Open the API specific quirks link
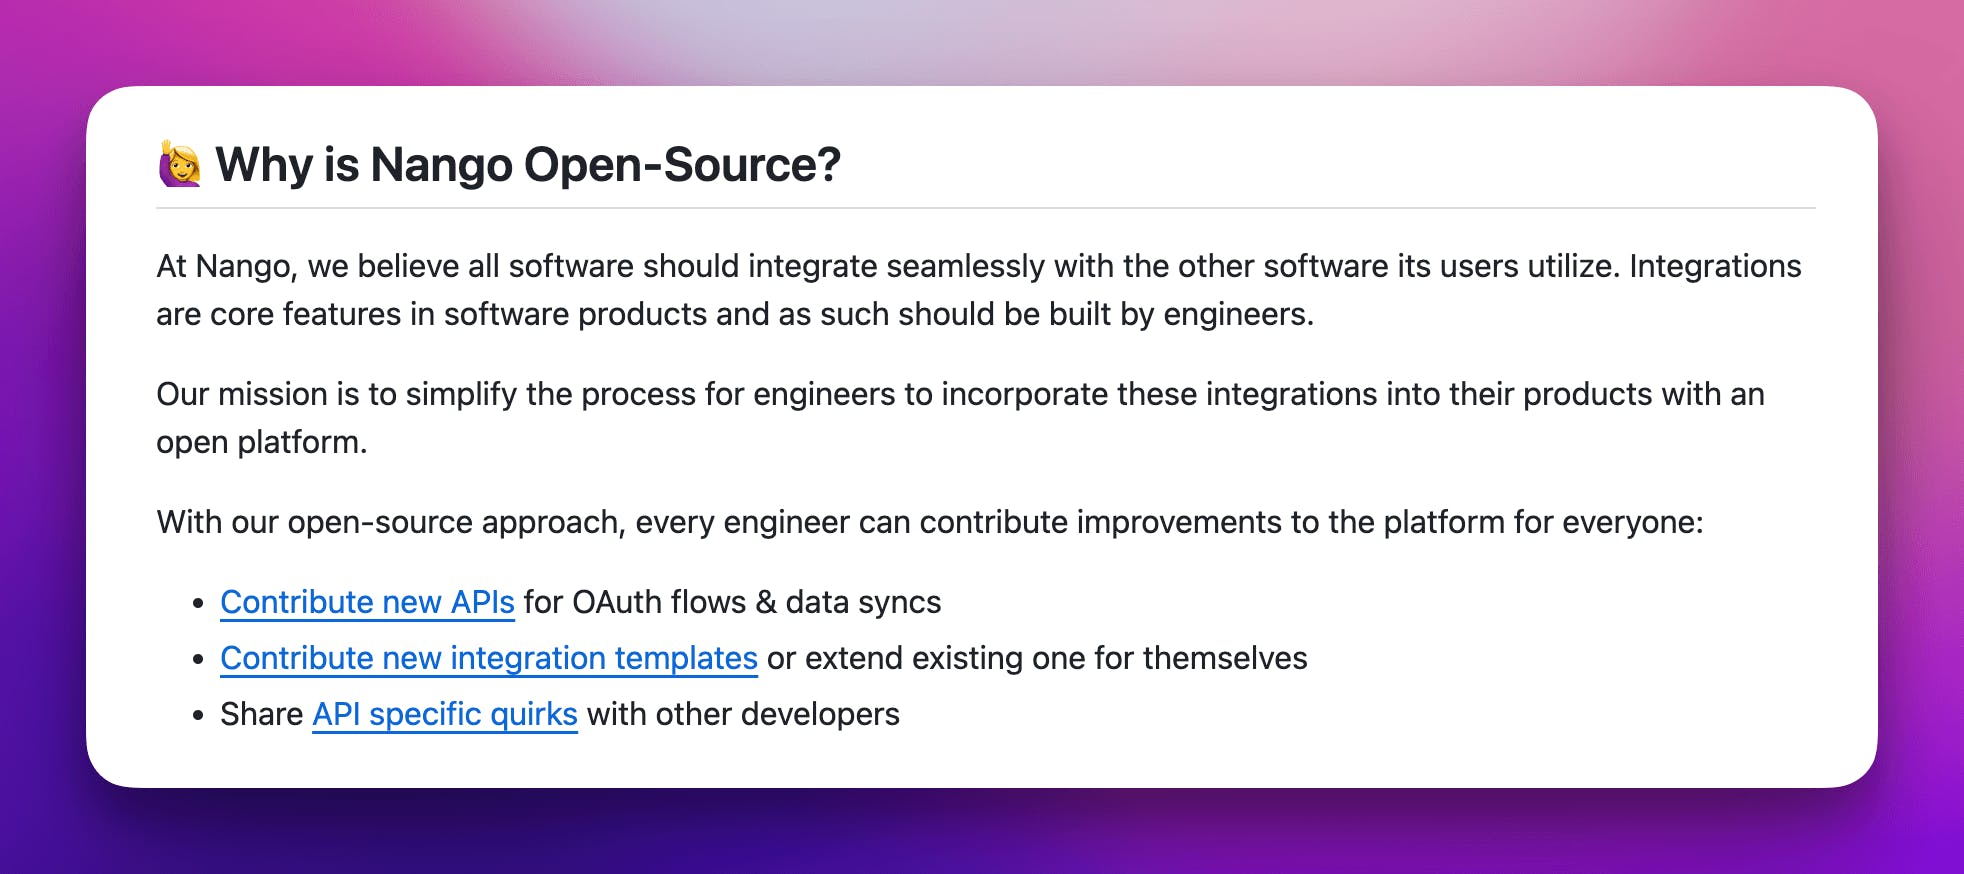Viewport: 1964px width, 874px height. pos(444,714)
